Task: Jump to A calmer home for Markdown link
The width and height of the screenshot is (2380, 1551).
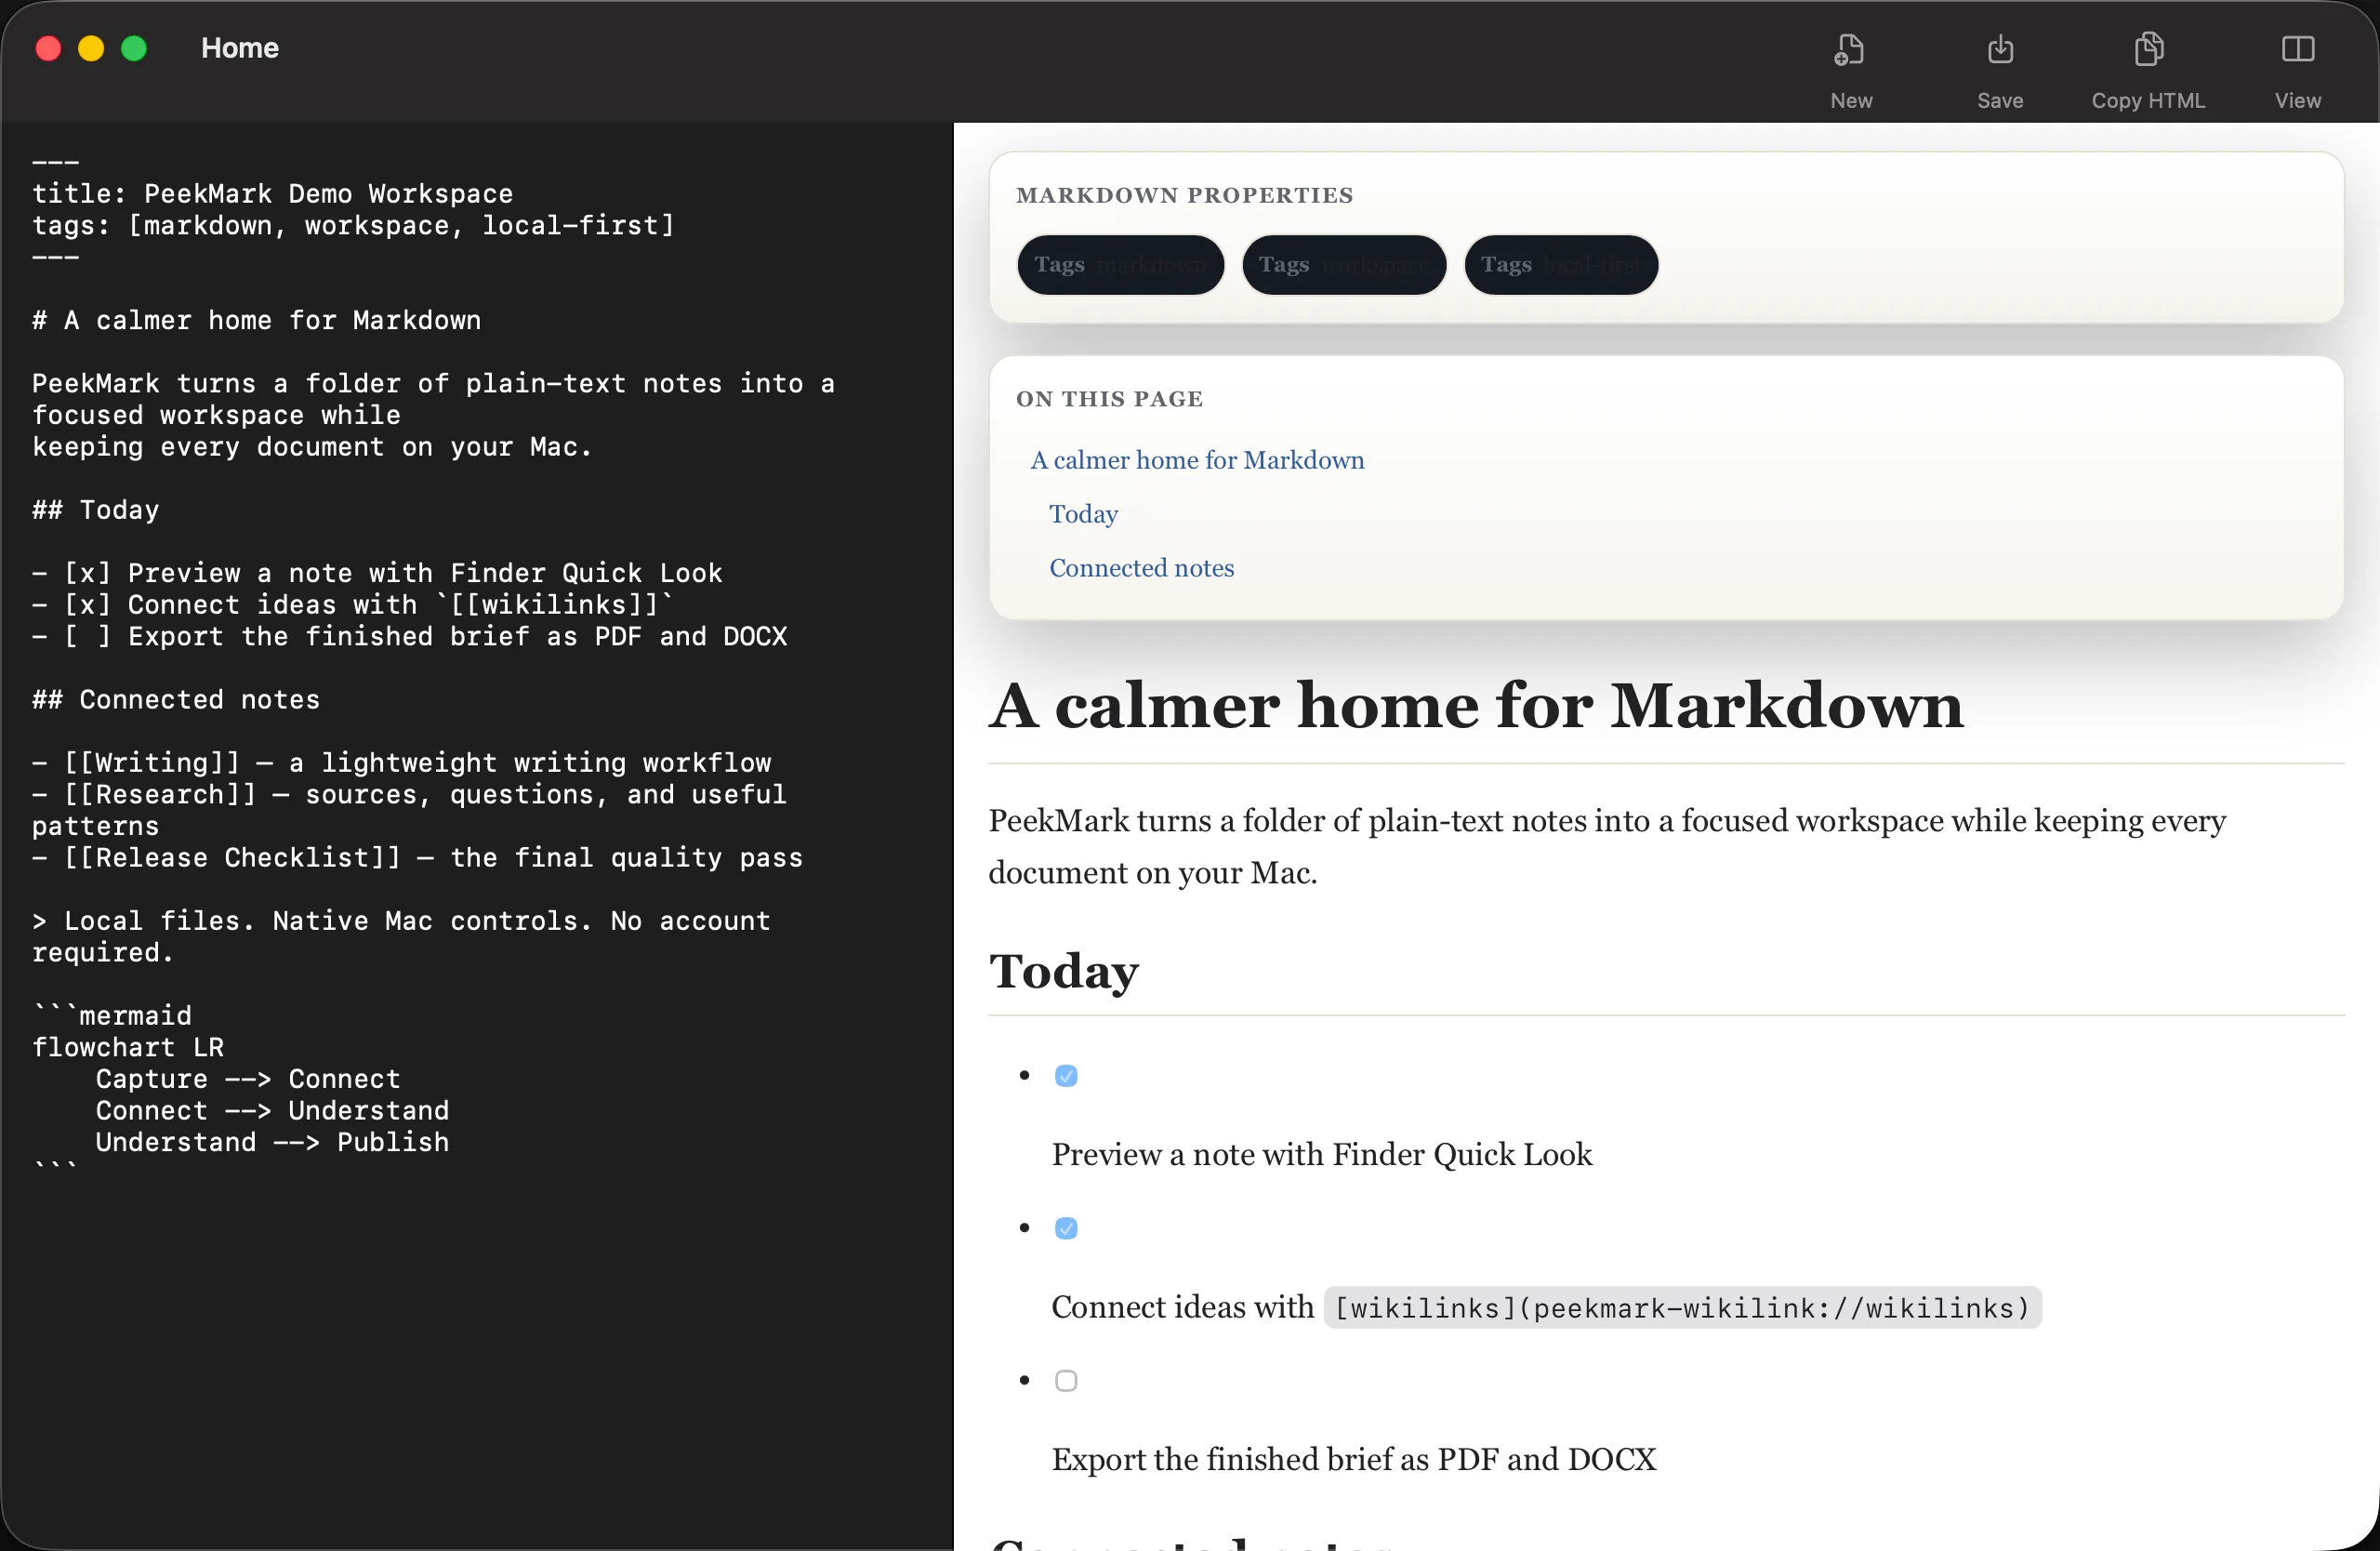Action: [x=1197, y=460]
